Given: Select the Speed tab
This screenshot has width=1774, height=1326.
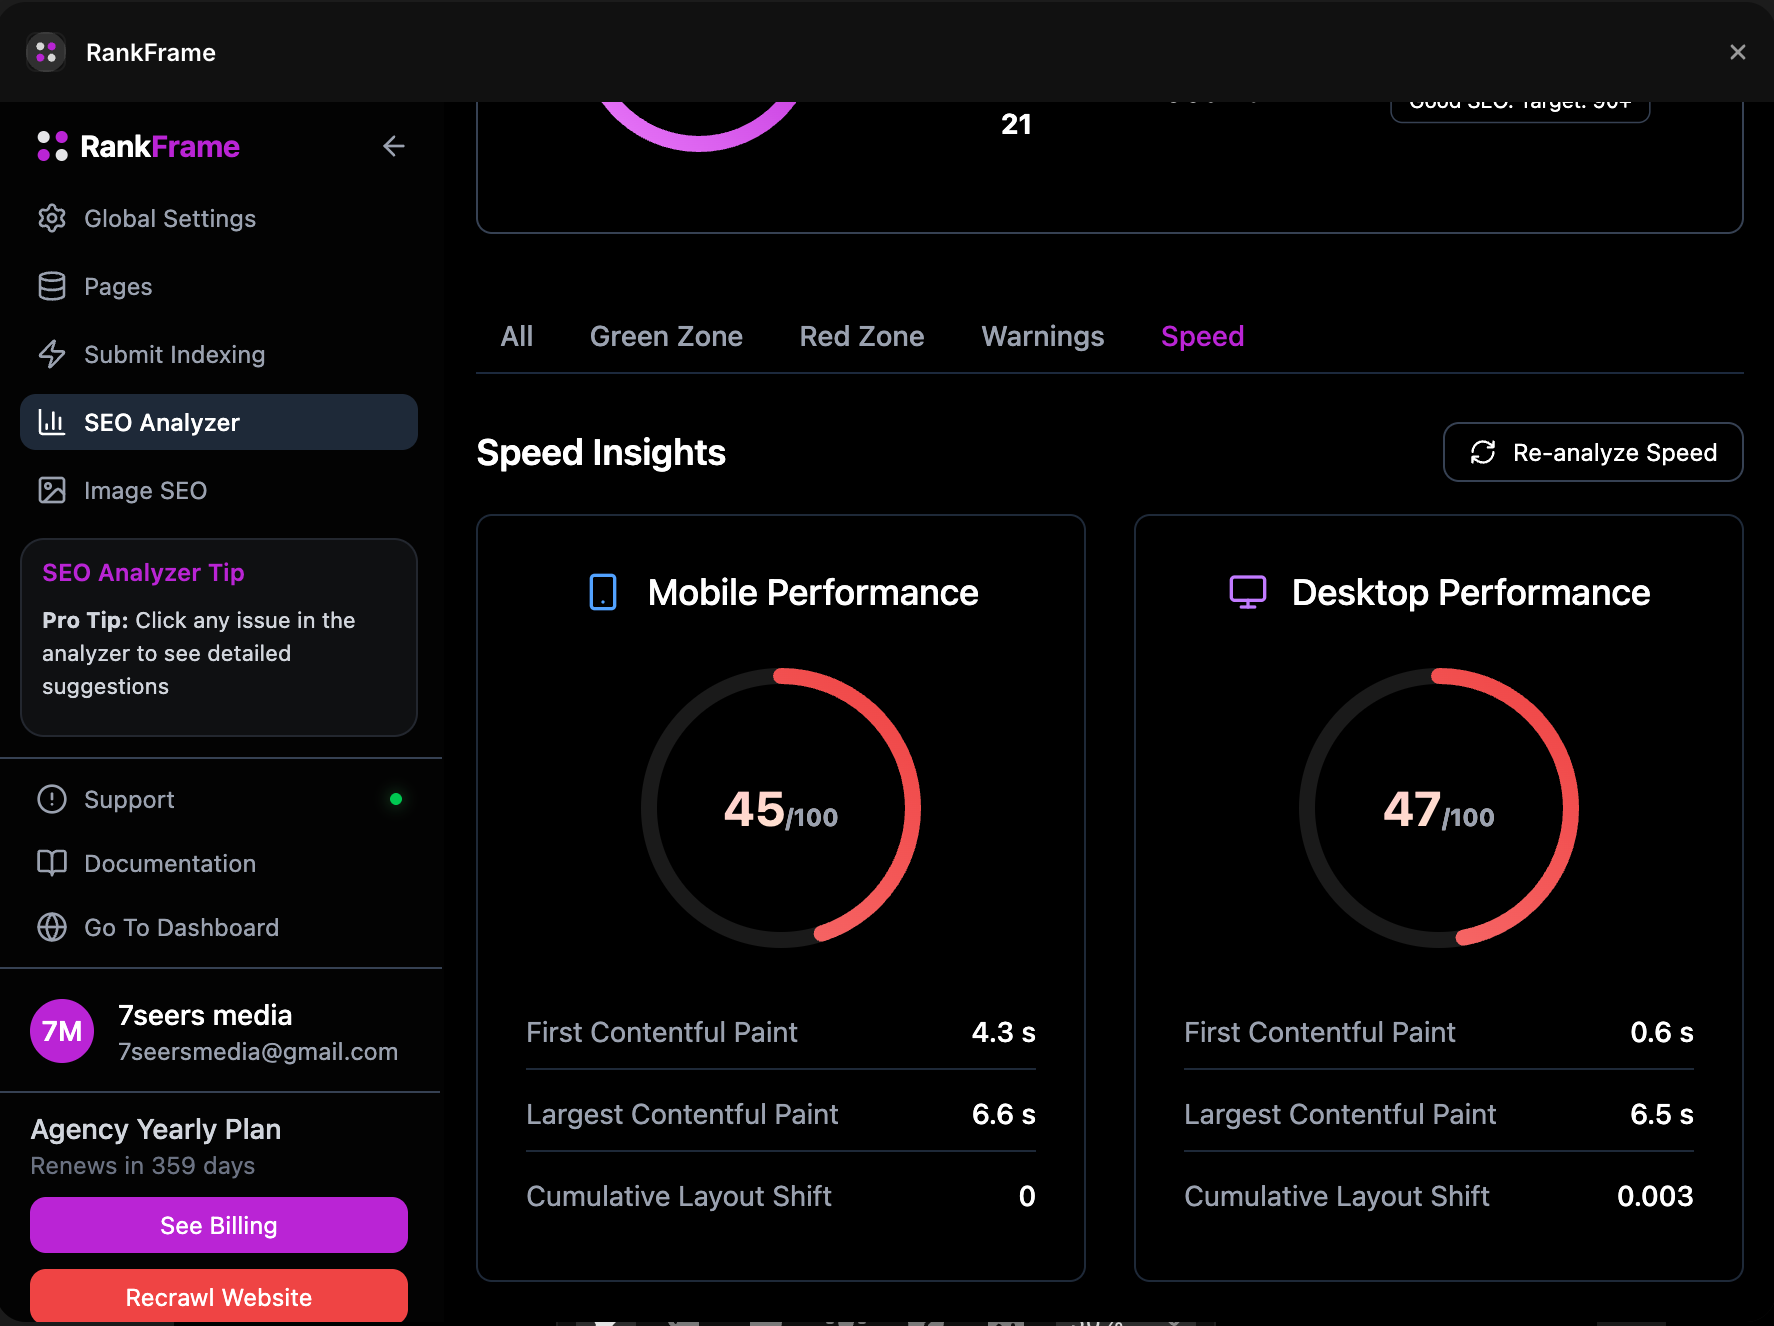Looking at the screenshot, I should [1202, 336].
